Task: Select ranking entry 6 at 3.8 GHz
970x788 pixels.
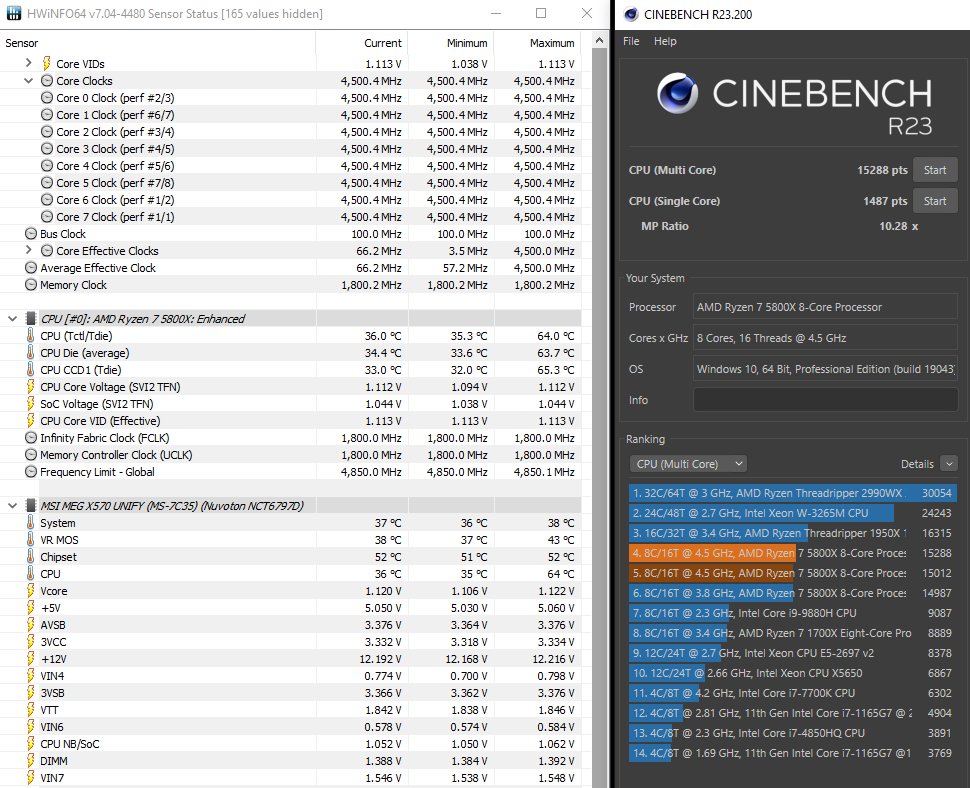Action: click(792, 593)
